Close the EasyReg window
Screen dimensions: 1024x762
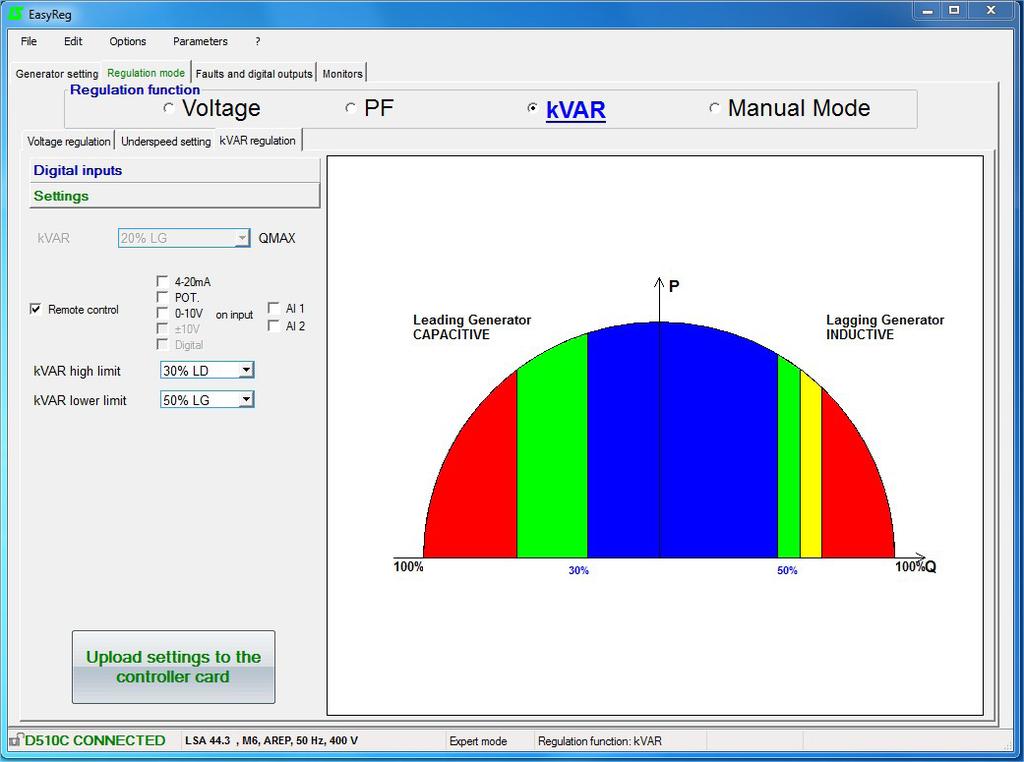(991, 10)
